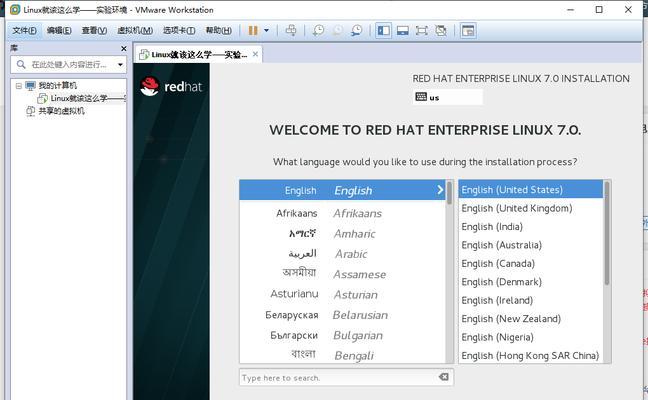Click the send Ctrl+Alt+Del toolbar icon
Image resolution: width=648 pixels, height=400 pixels.
[x=291, y=31]
